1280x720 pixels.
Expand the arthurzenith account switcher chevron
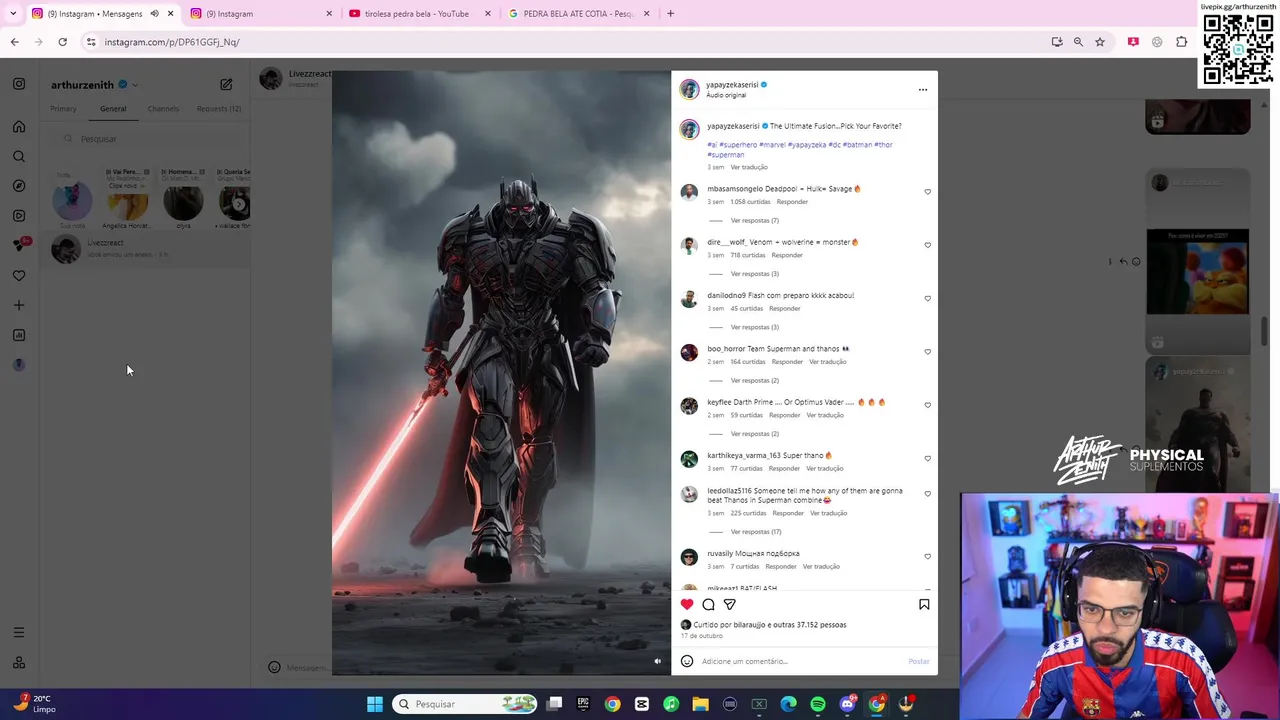[x=135, y=85]
